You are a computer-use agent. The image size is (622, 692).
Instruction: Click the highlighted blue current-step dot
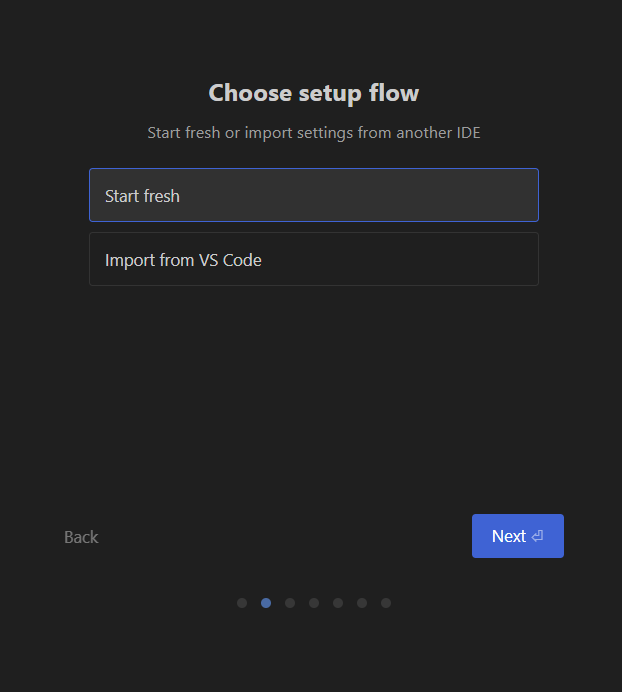tap(266, 603)
